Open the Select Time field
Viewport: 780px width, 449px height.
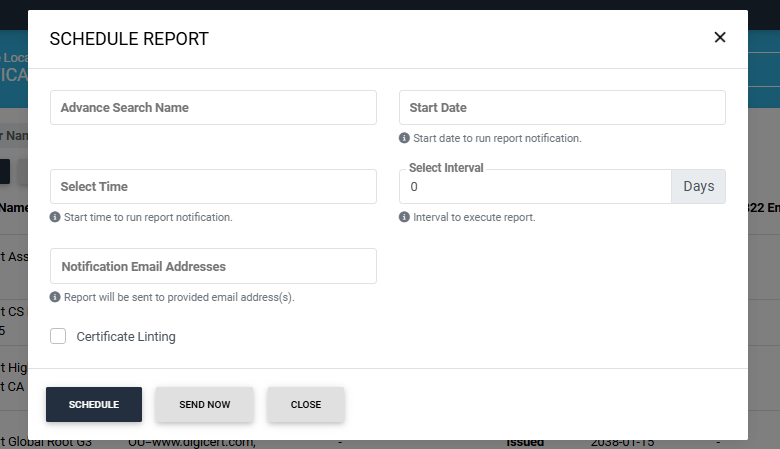click(213, 187)
